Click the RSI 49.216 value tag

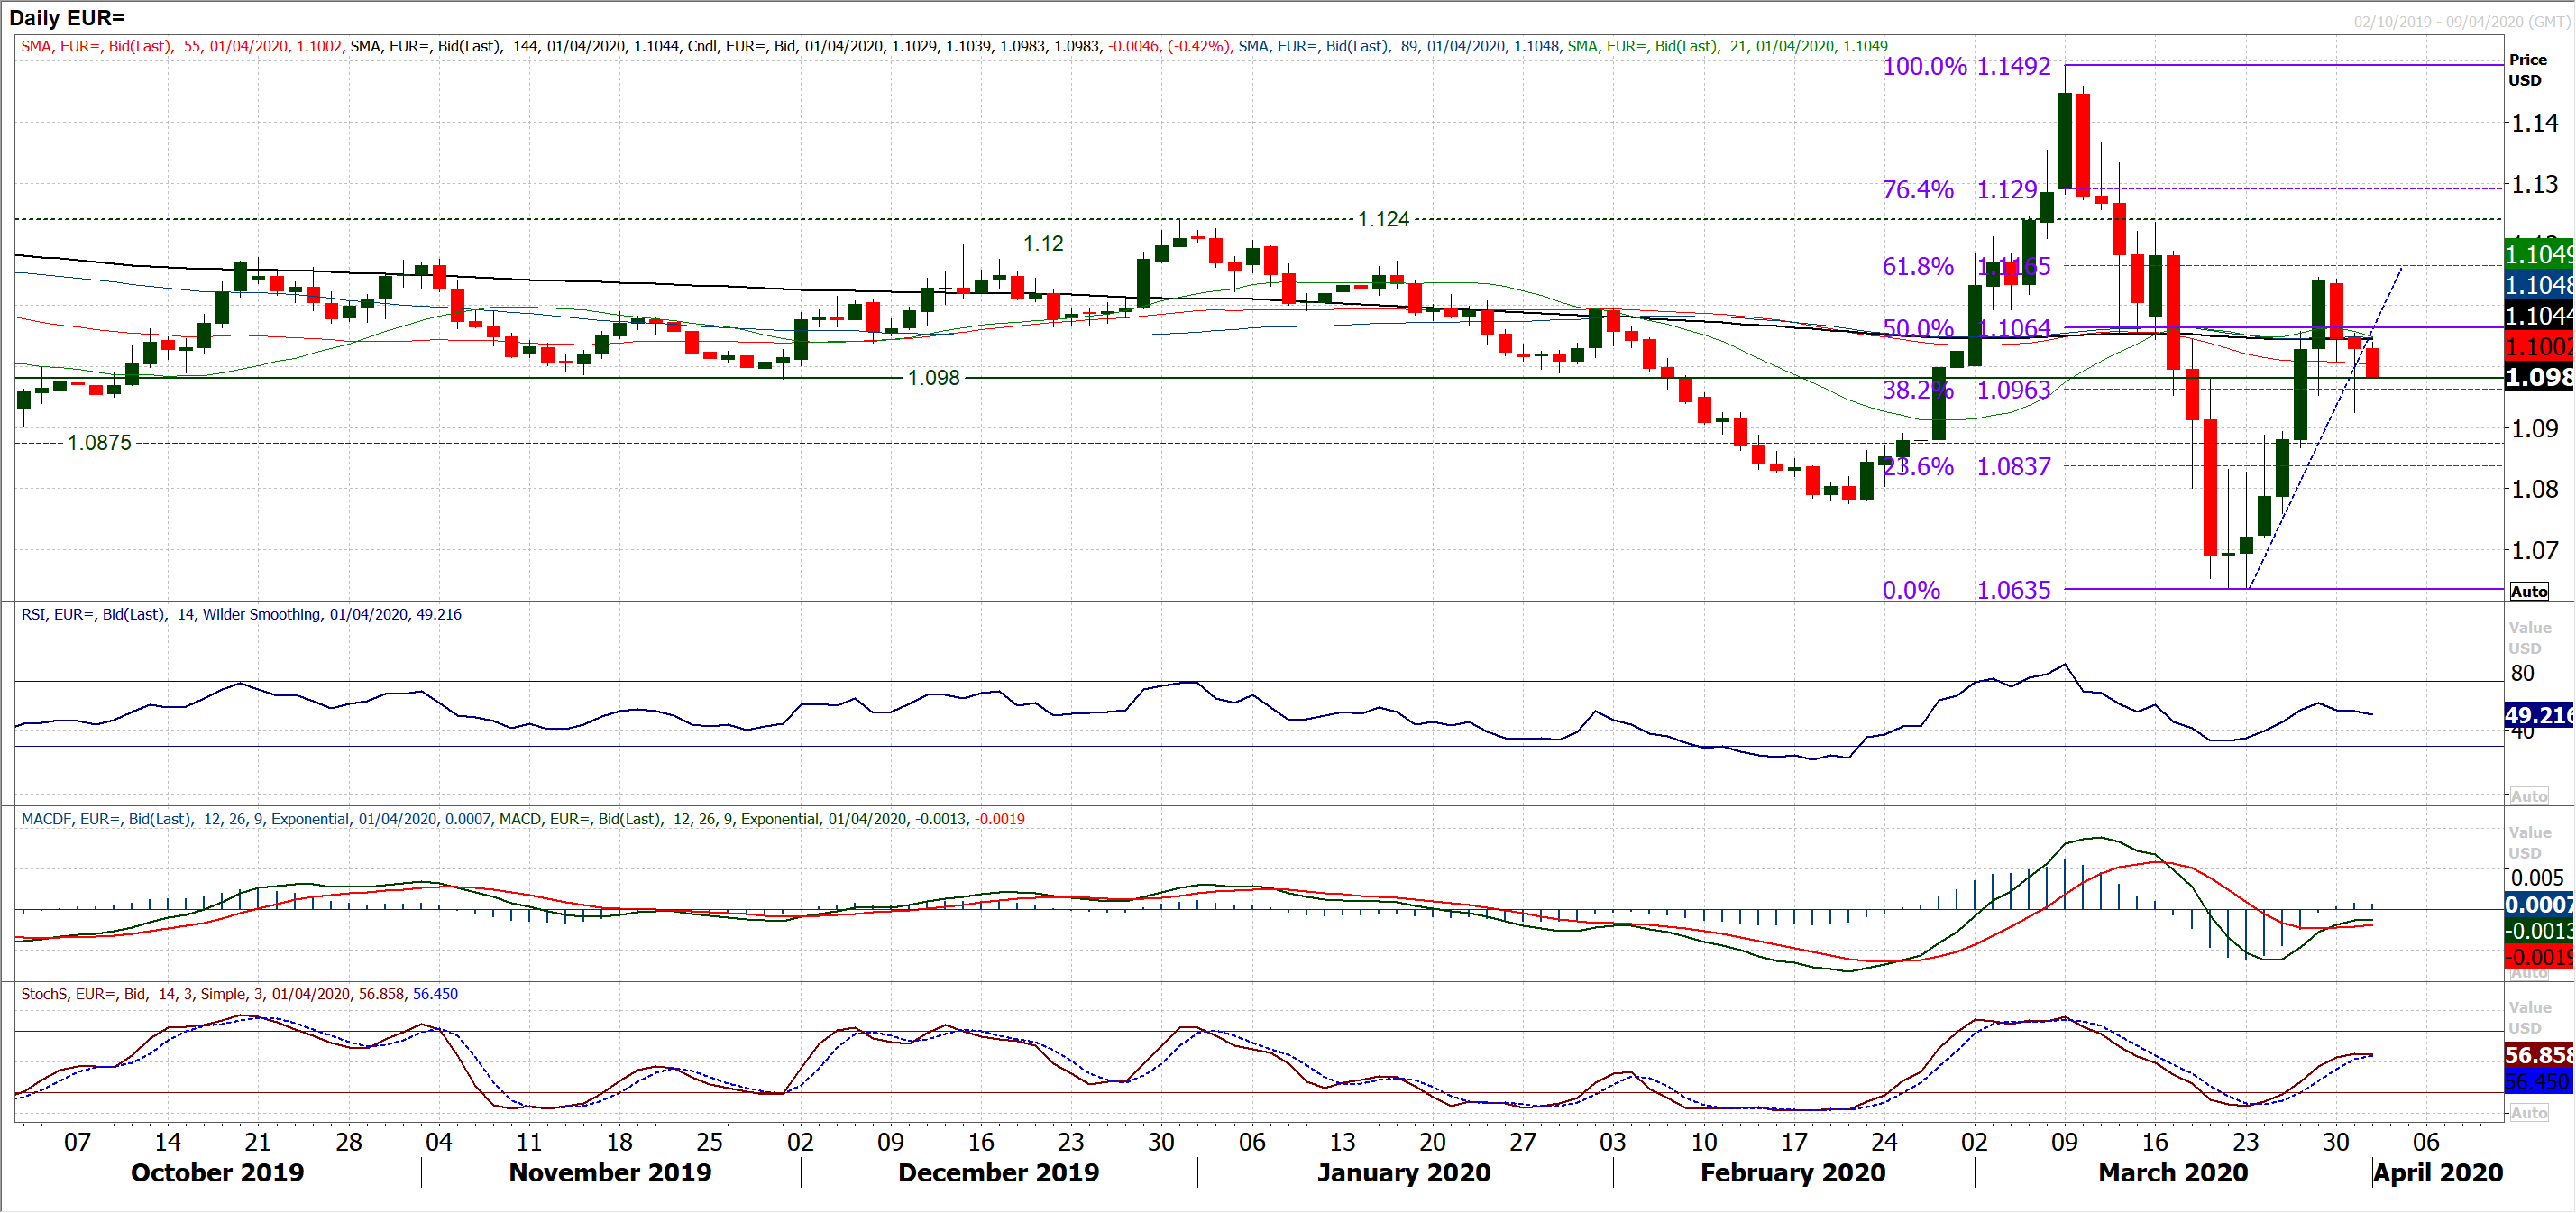coord(2539,715)
